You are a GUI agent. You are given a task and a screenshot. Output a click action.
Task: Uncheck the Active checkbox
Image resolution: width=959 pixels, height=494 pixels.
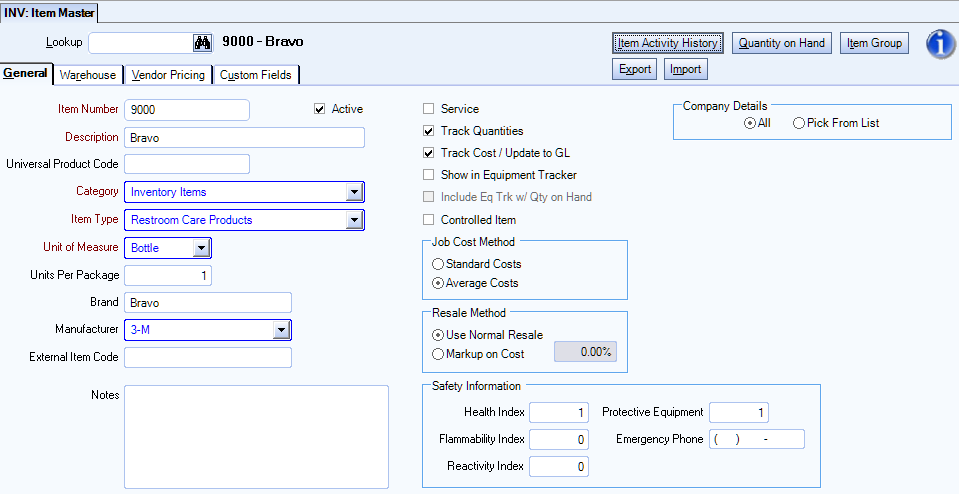(x=320, y=109)
